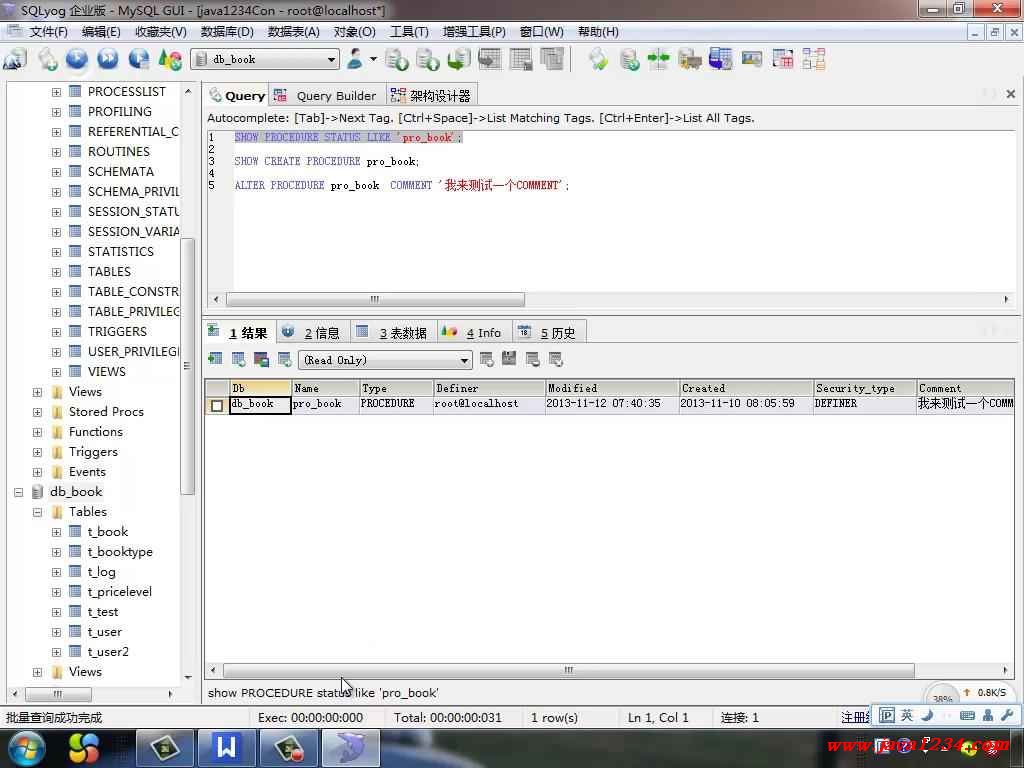Click the light green sync arrows toolbar icon
Image resolution: width=1024 pixels, height=768 pixels.
598,59
